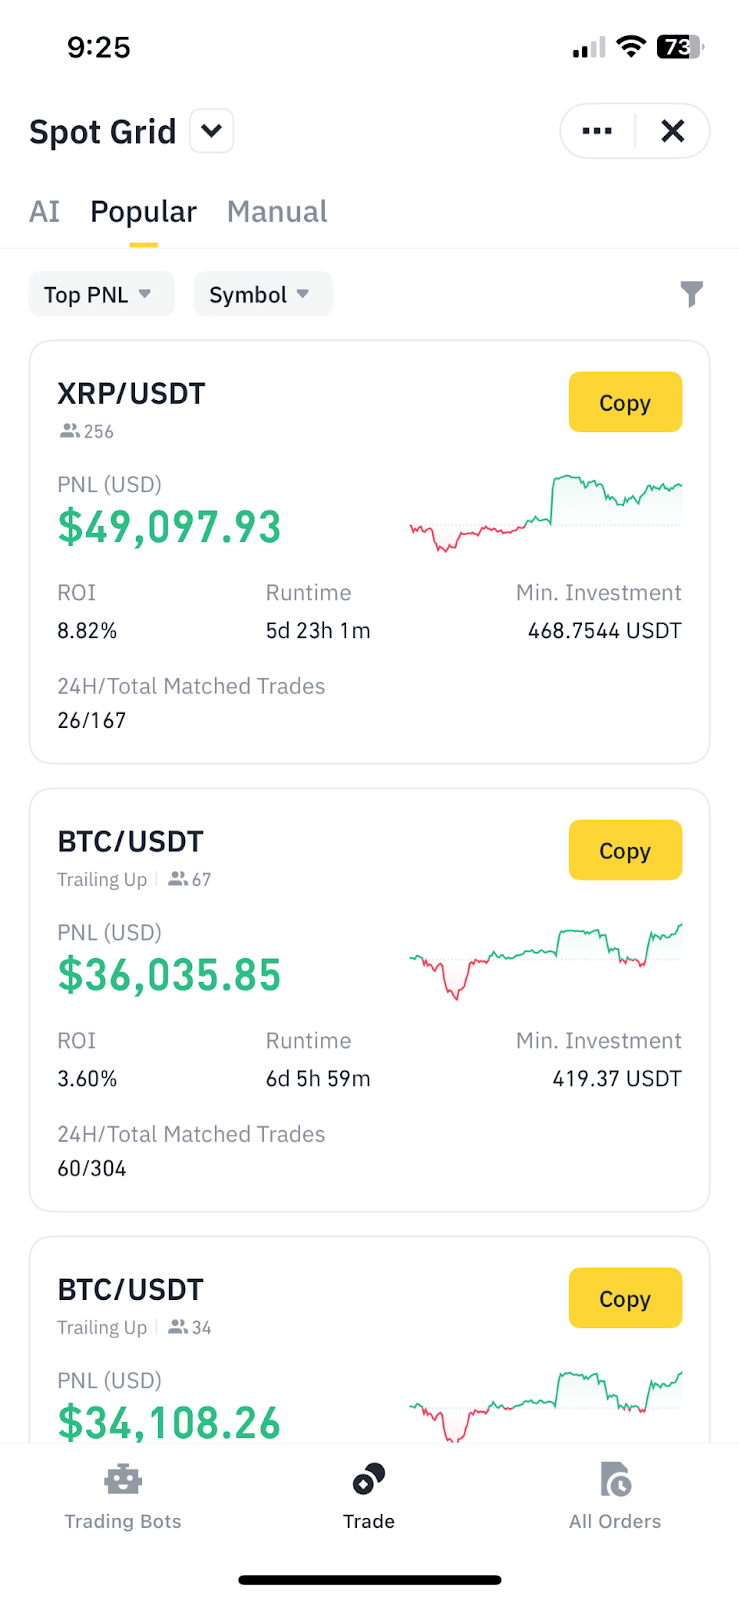Expand the Spot Grid strategy dropdown
739x1600 pixels.
click(x=212, y=131)
